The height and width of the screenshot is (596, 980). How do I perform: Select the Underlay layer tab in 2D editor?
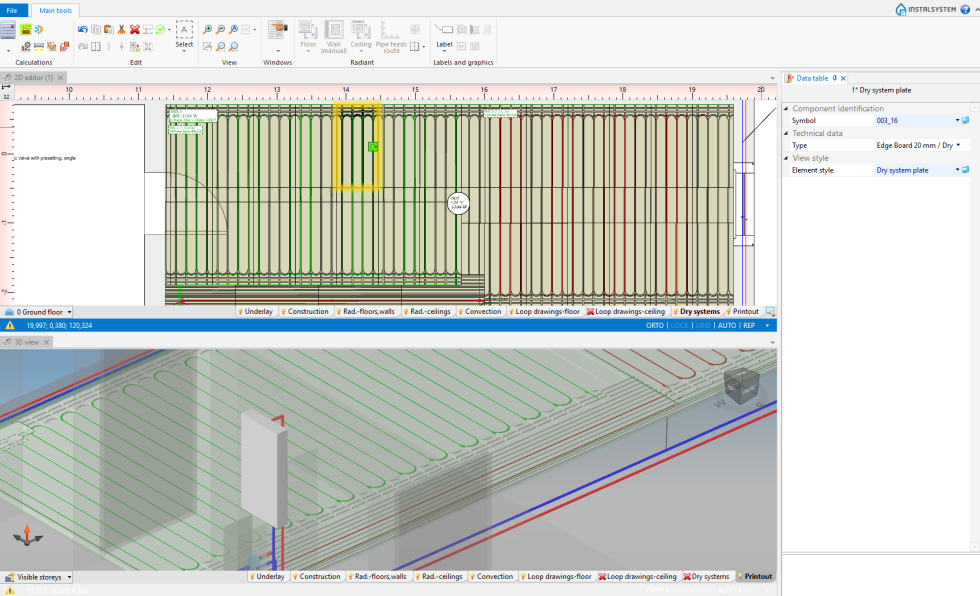click(258, 311)
